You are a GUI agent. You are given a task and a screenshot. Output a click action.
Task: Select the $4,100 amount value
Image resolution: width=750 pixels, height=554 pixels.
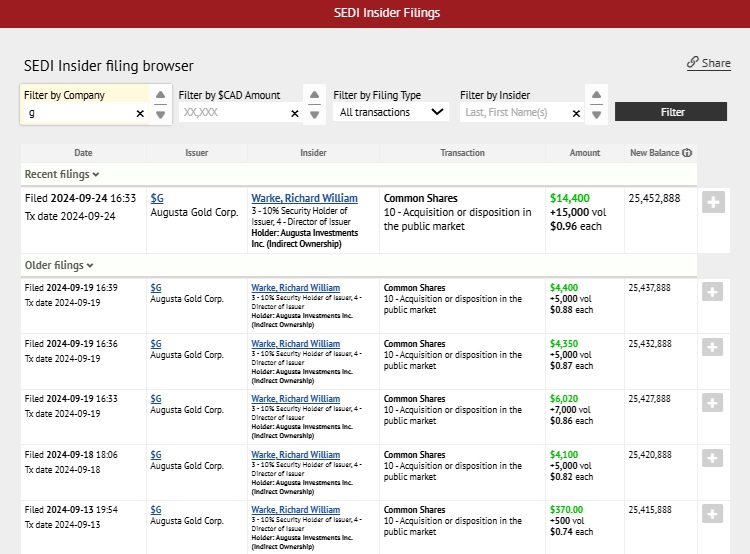pos(564,454)
